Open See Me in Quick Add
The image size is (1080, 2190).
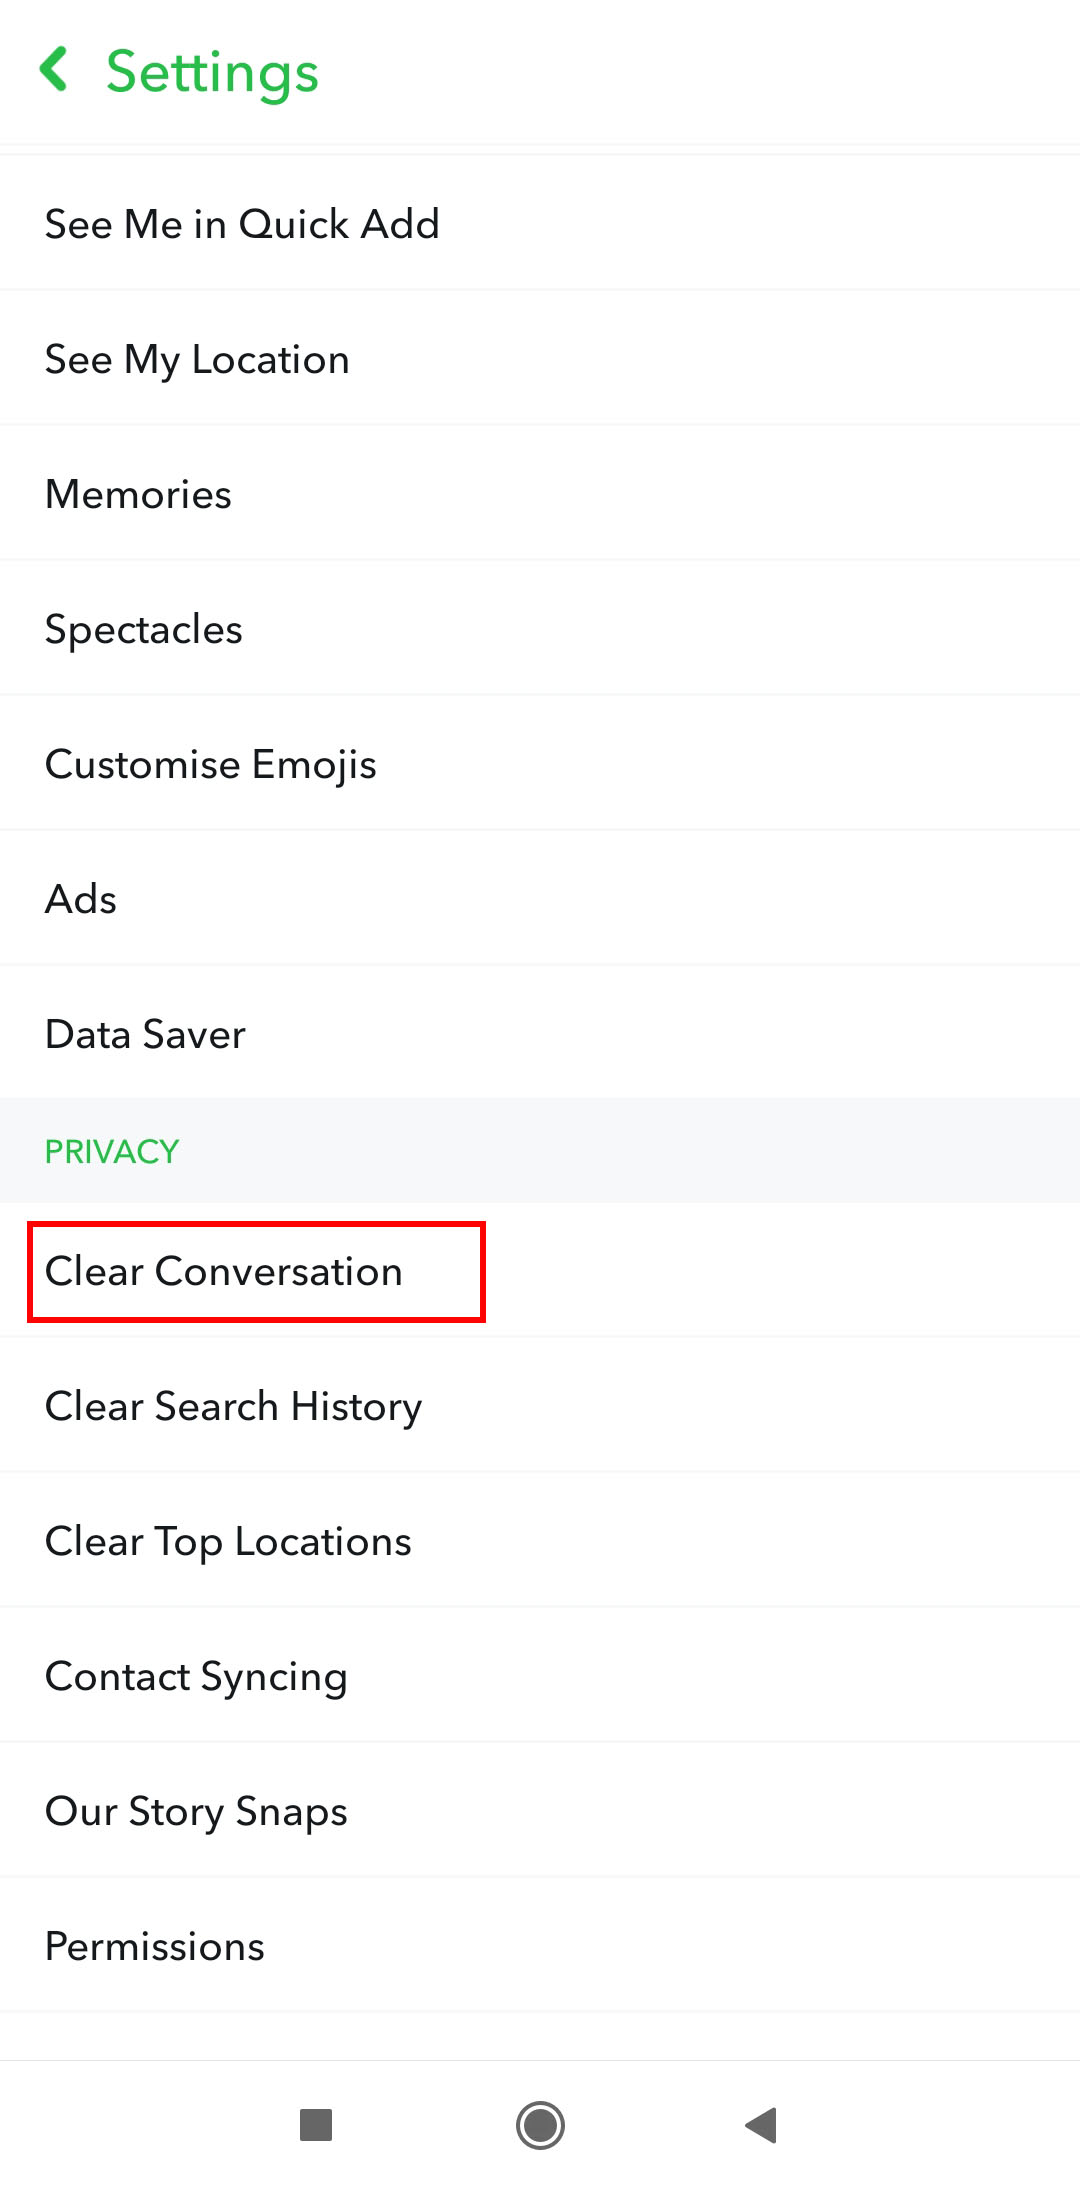pos(540,223)
